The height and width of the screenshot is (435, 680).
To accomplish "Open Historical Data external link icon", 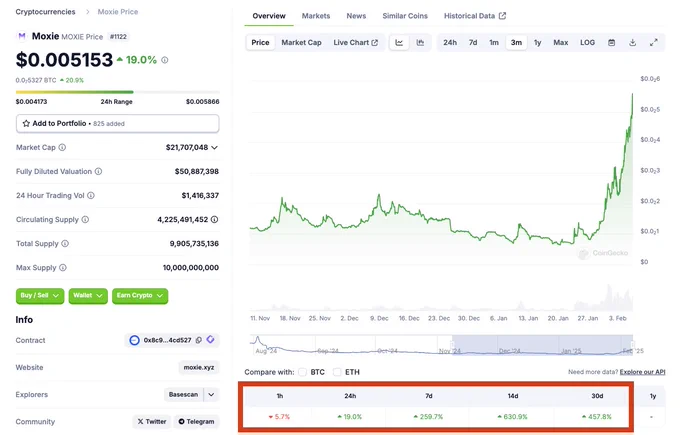I will (502, 16).
